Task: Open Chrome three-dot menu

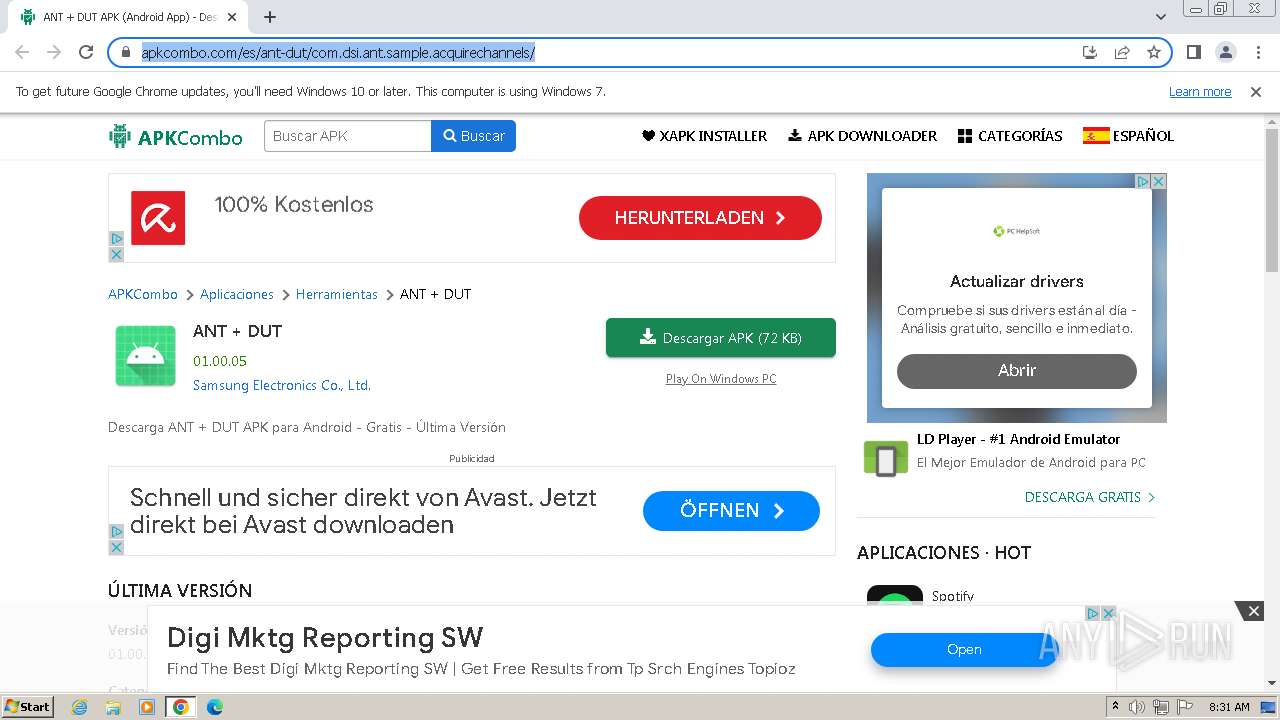Action: point(1258,52)
